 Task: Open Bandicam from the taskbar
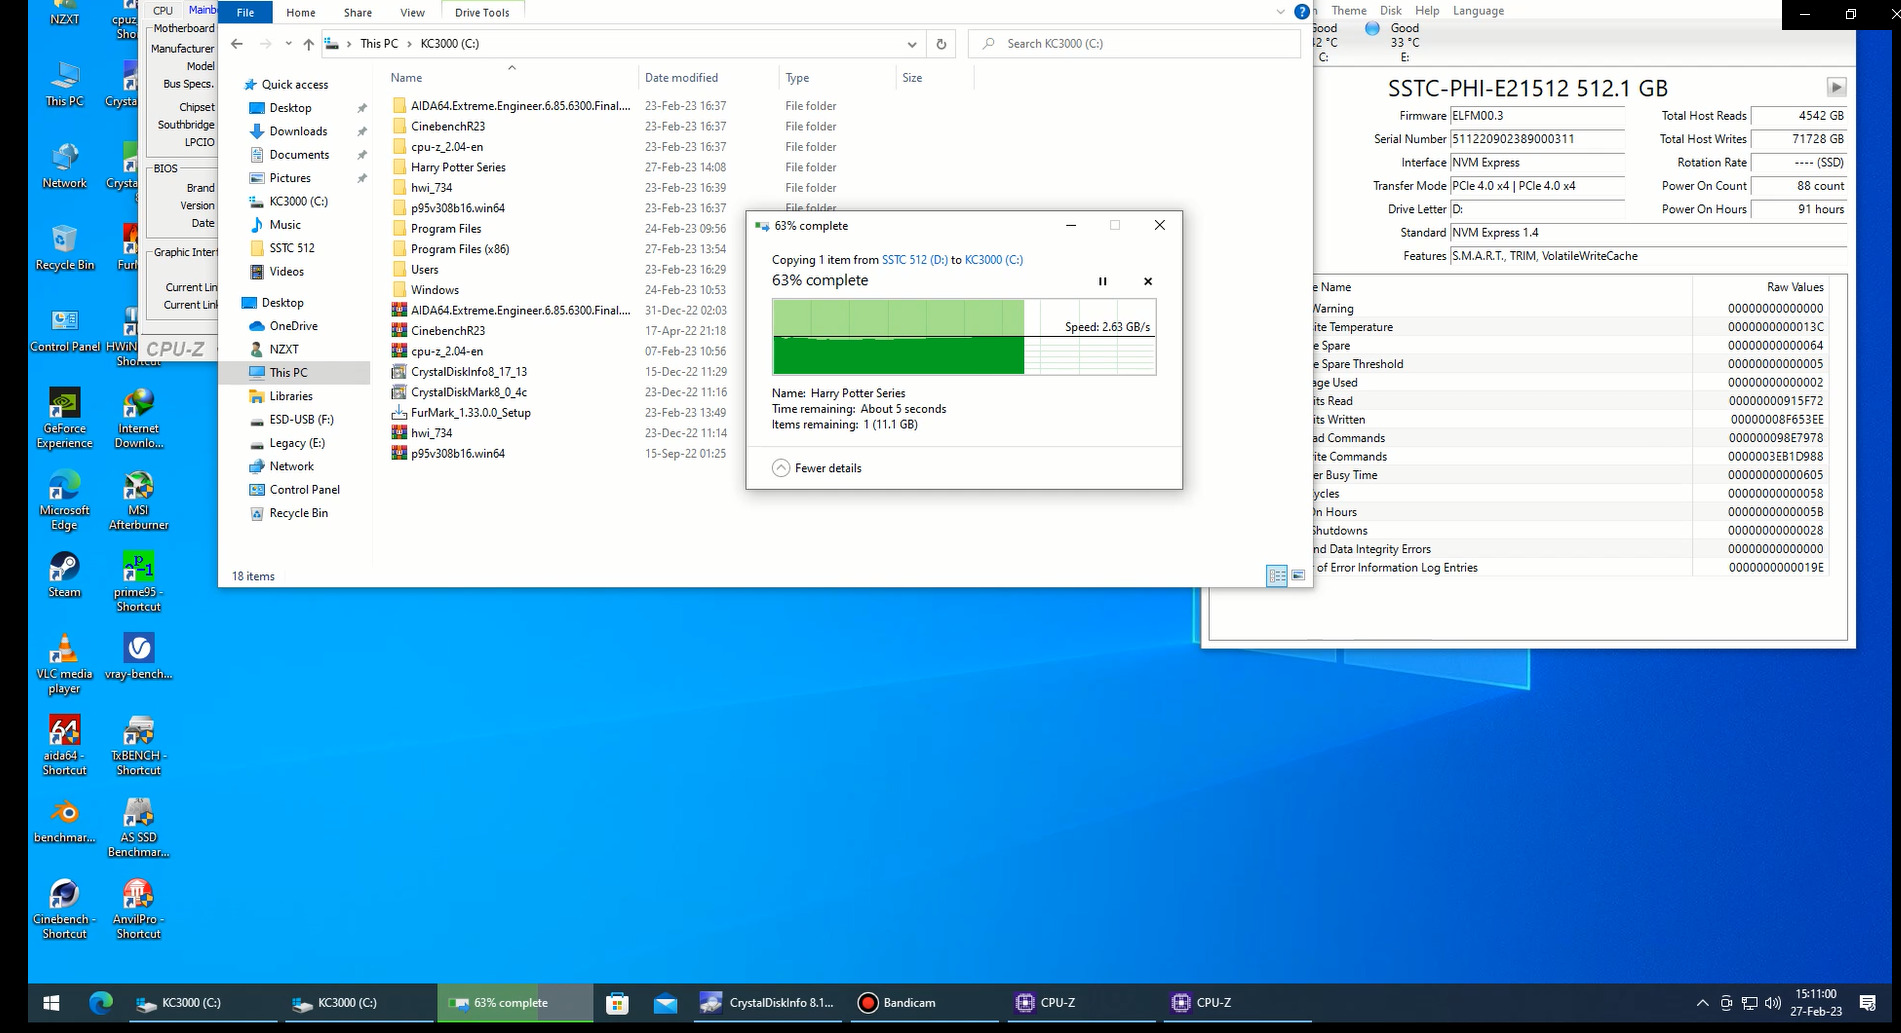897,1003
